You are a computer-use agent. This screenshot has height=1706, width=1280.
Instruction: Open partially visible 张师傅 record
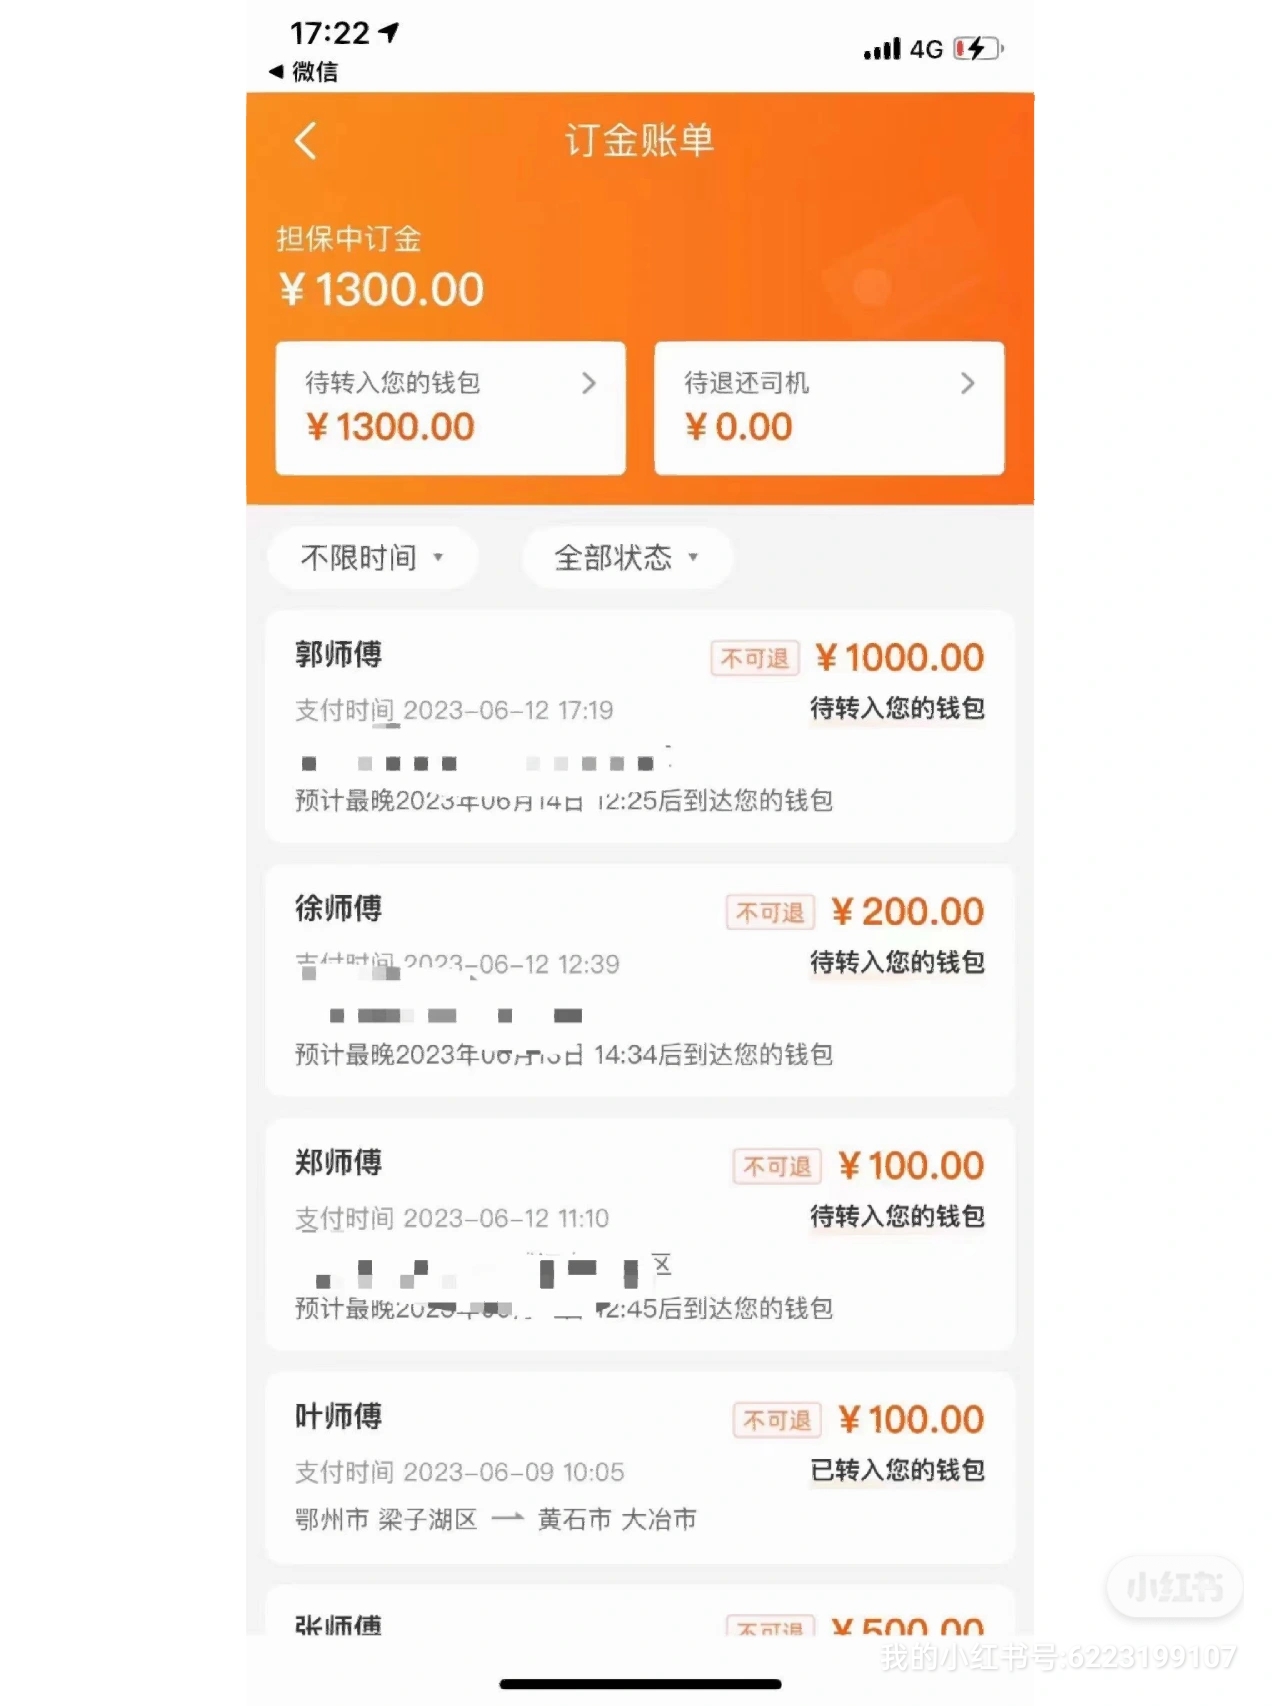640,1612
